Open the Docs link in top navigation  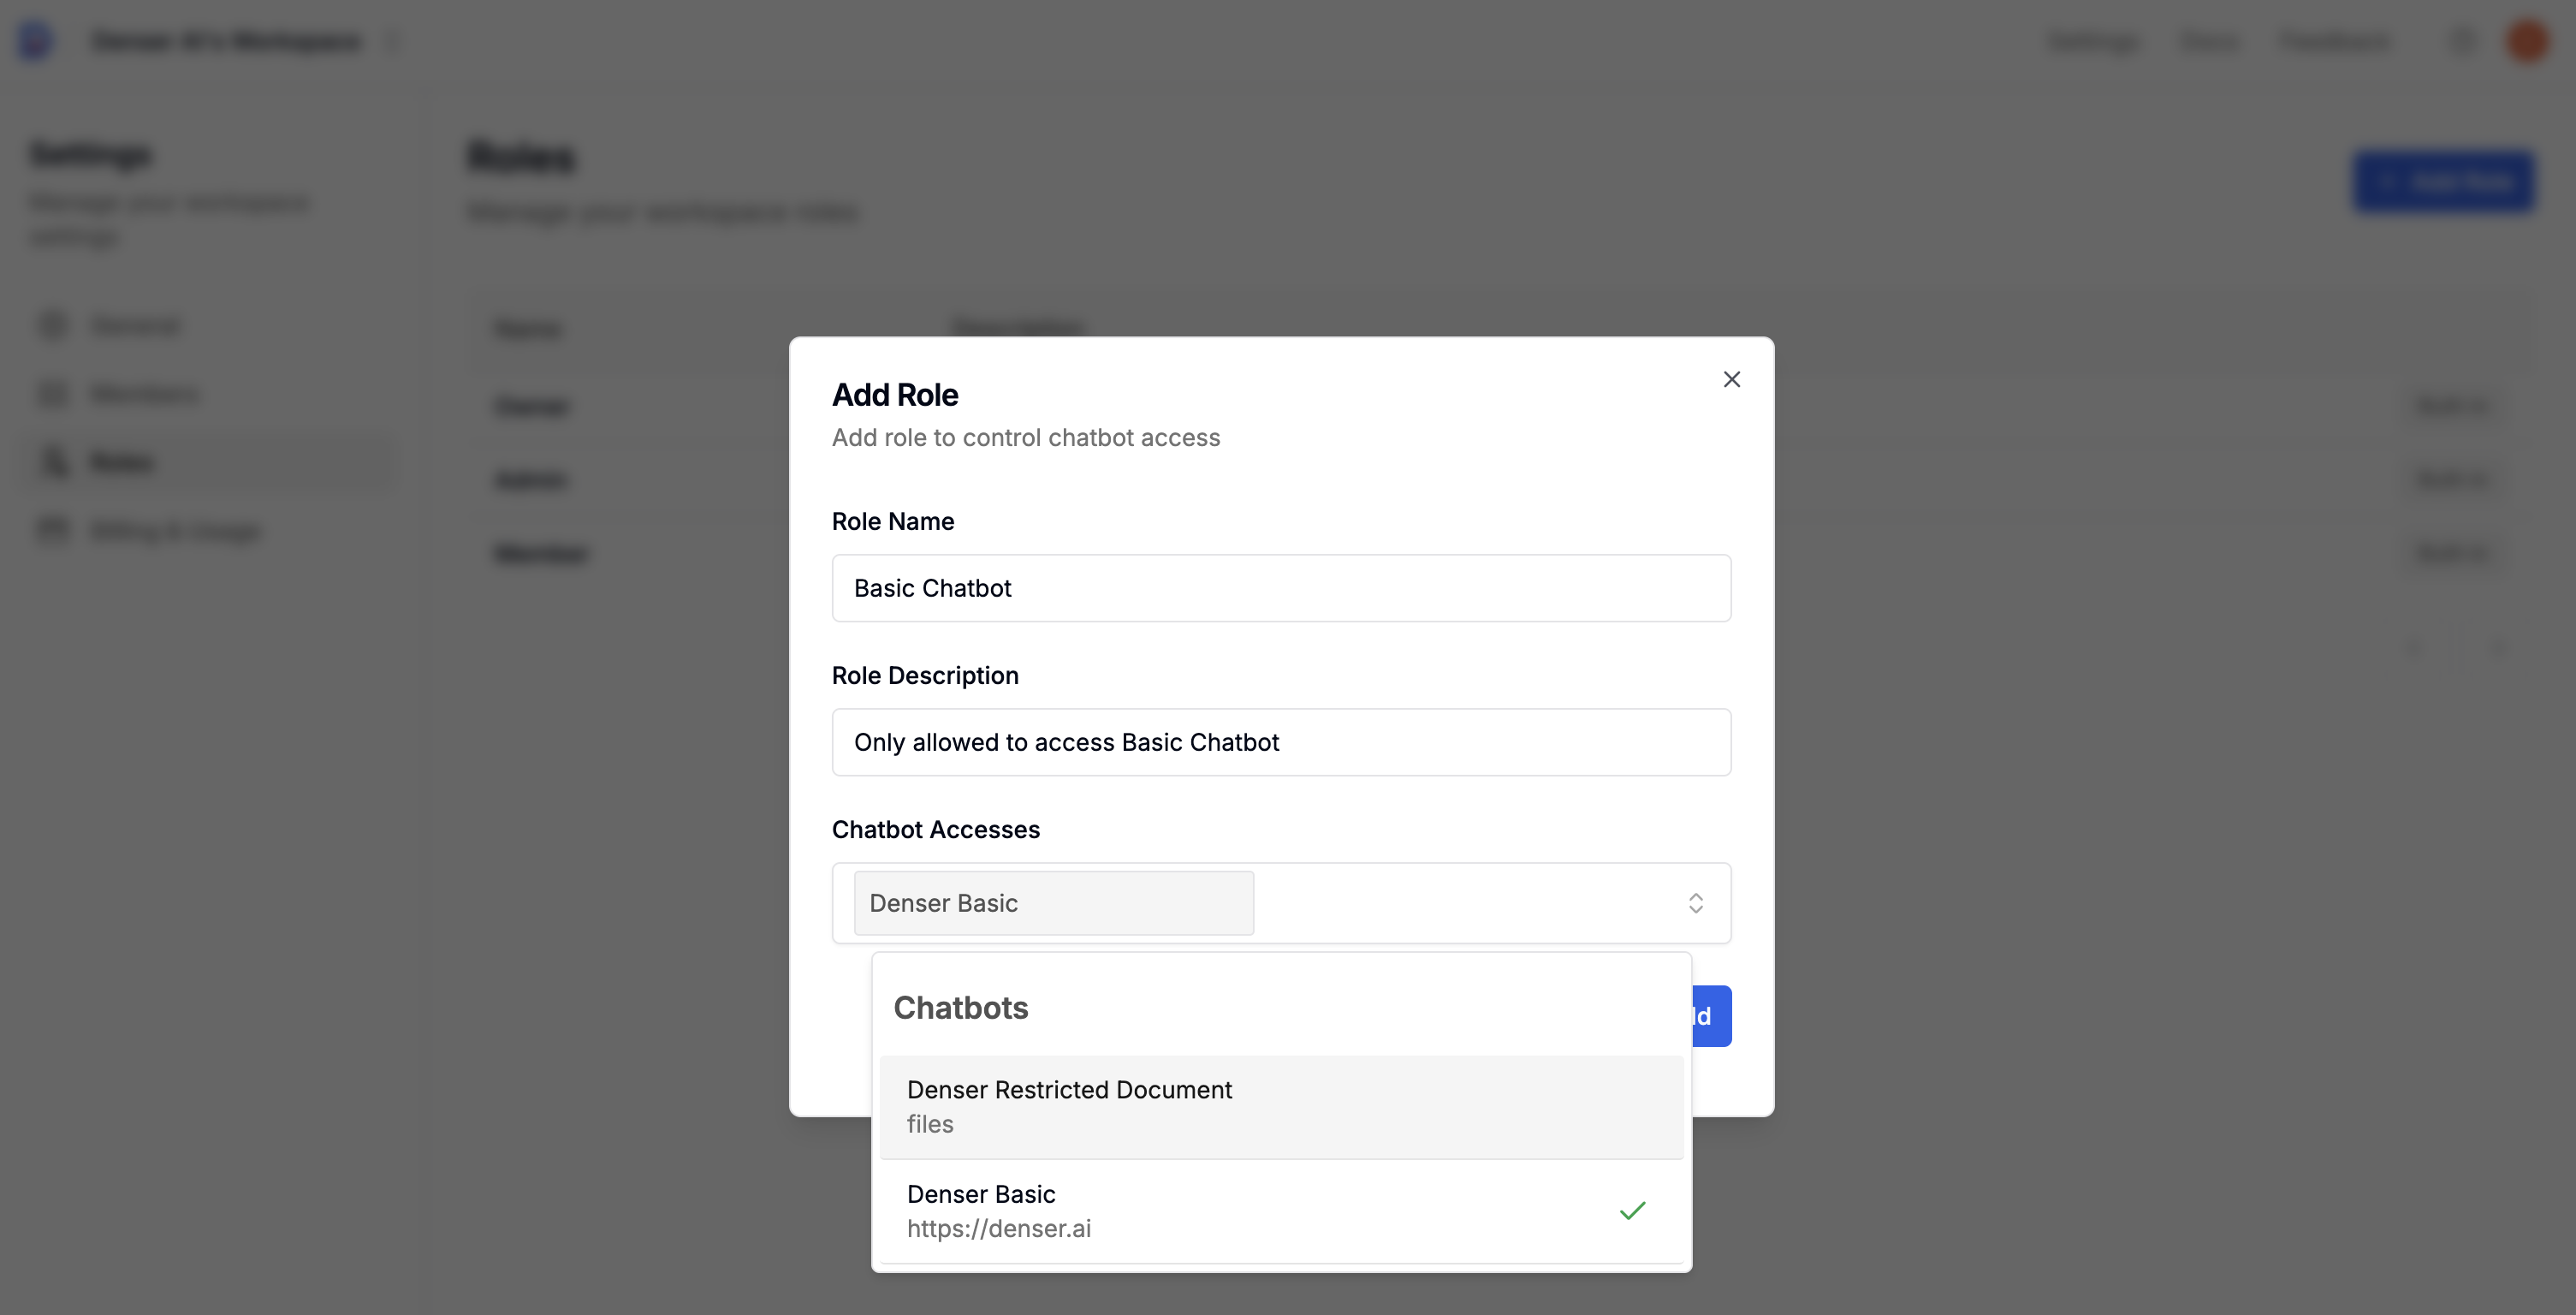tap(2208, 41)
